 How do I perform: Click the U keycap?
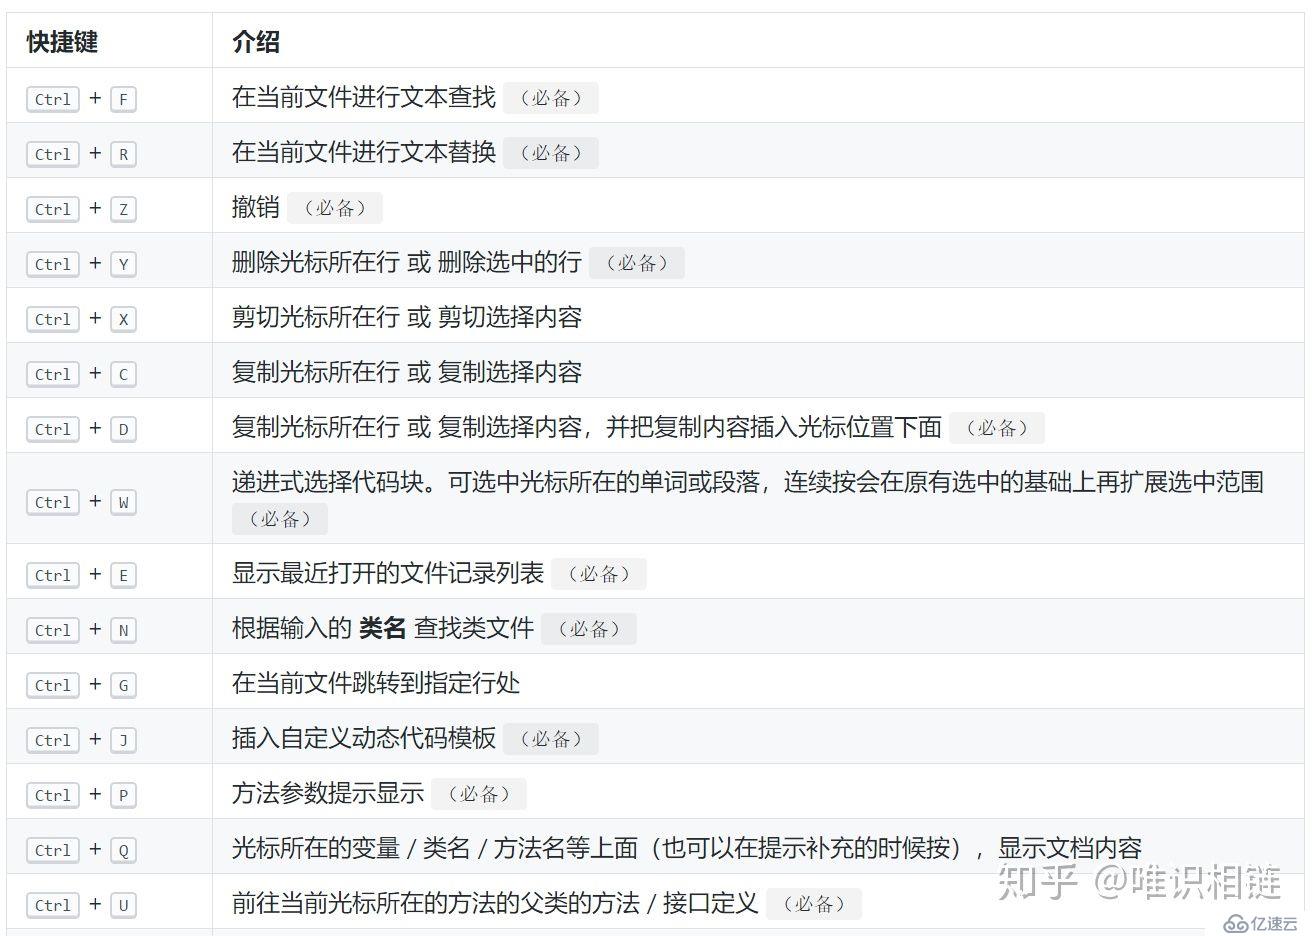pyautogui.click(x=123, y=905)
